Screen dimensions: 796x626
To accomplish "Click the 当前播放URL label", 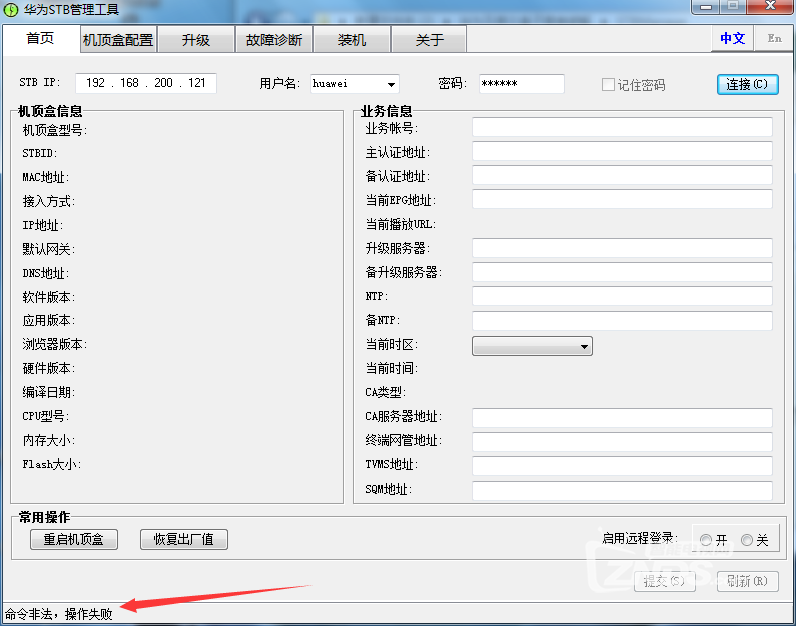I will click(x=401, y=224).
